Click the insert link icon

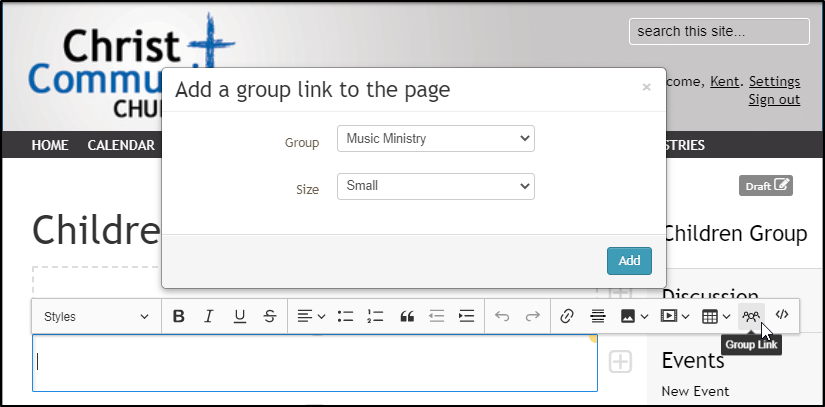[566, 316]
